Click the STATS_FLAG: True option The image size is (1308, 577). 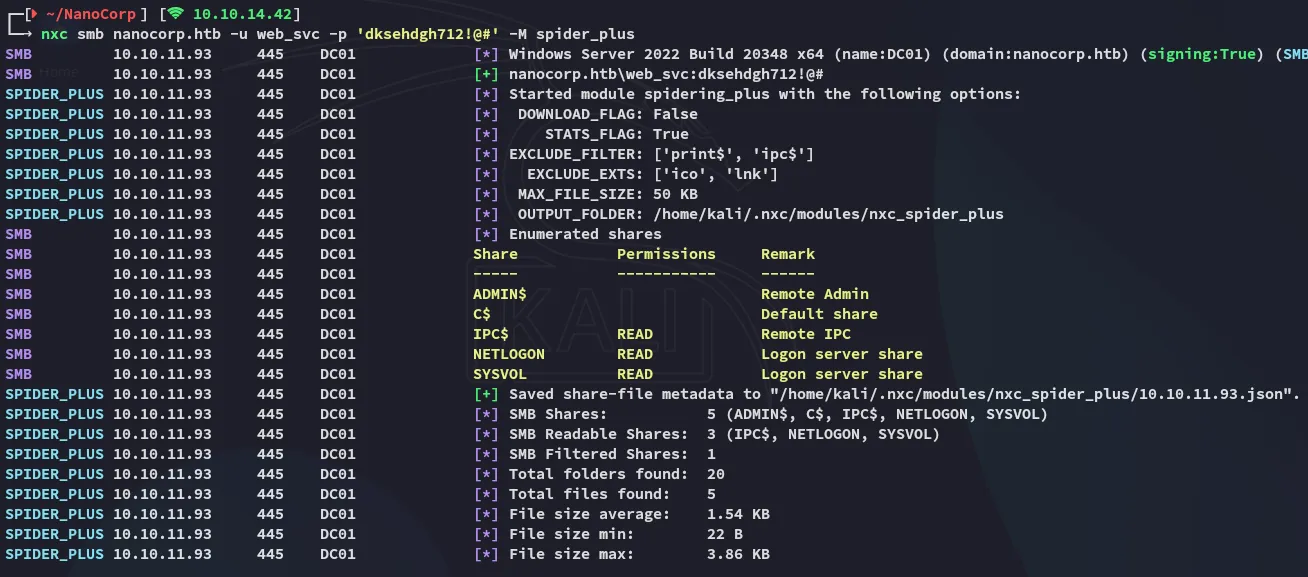click(x=616, y=134)
